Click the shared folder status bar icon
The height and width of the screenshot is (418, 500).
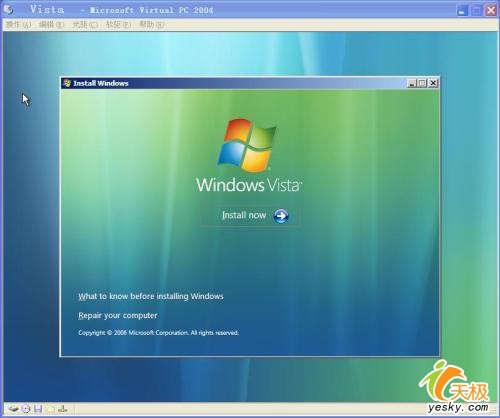coord(50,409)
